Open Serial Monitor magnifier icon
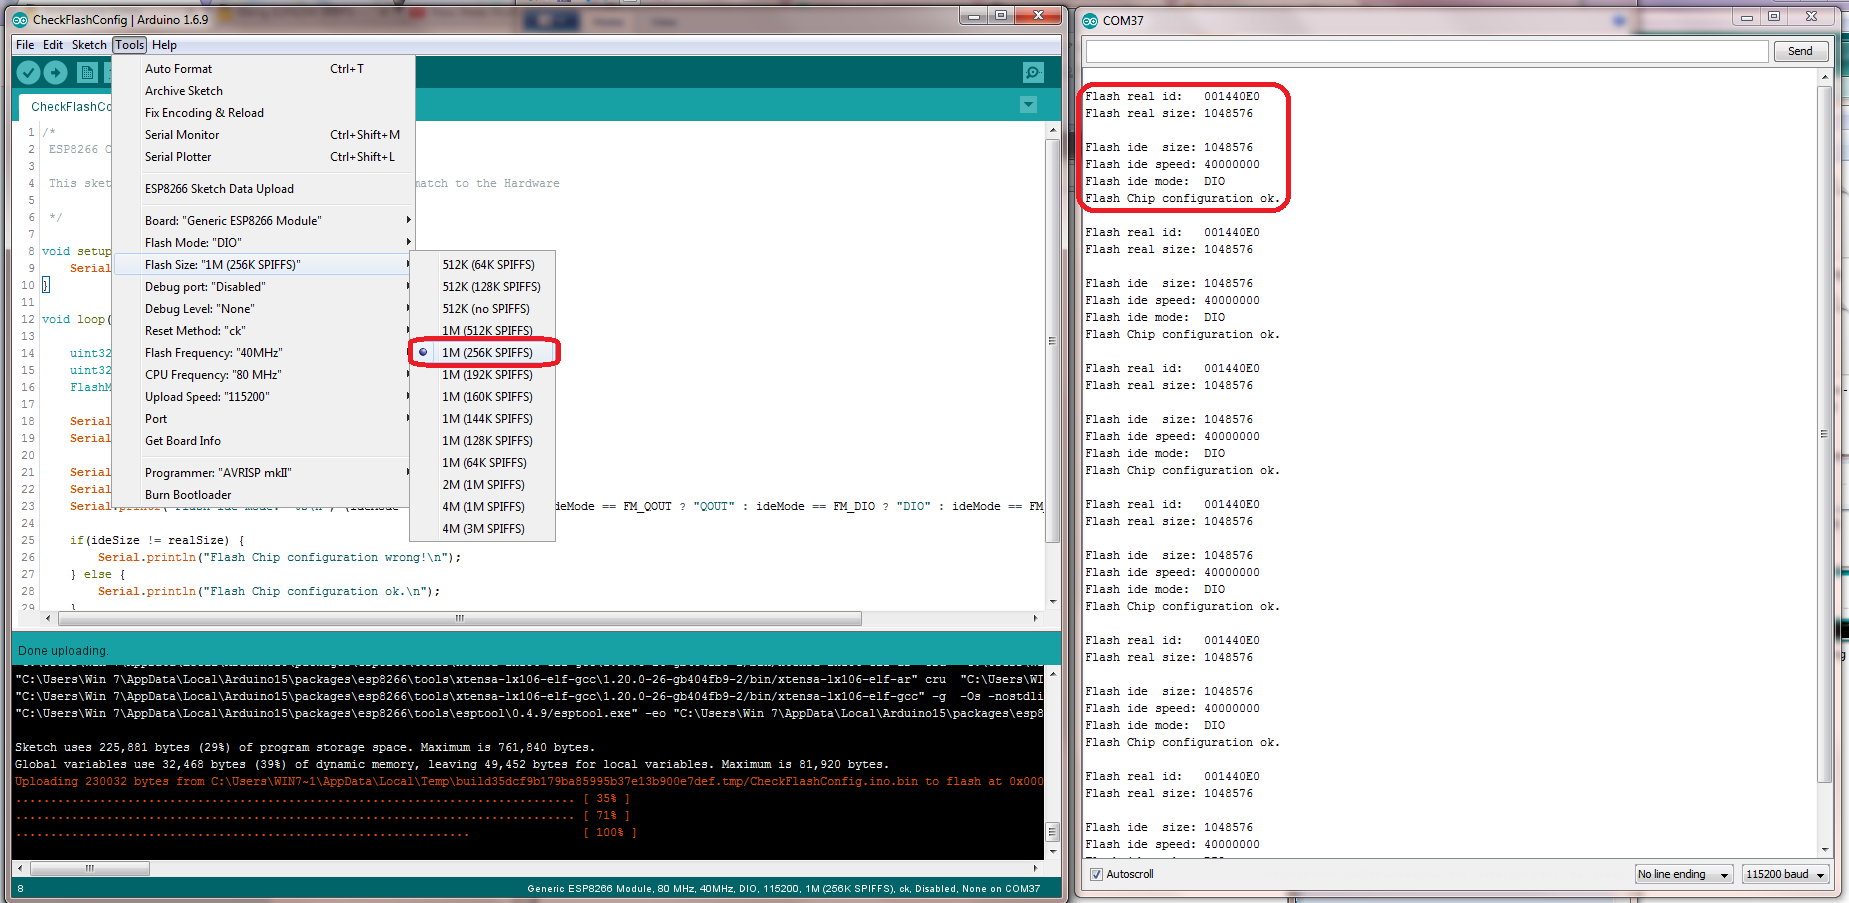The width and height of the screenshot is (1849, 903). (1033, 72)
